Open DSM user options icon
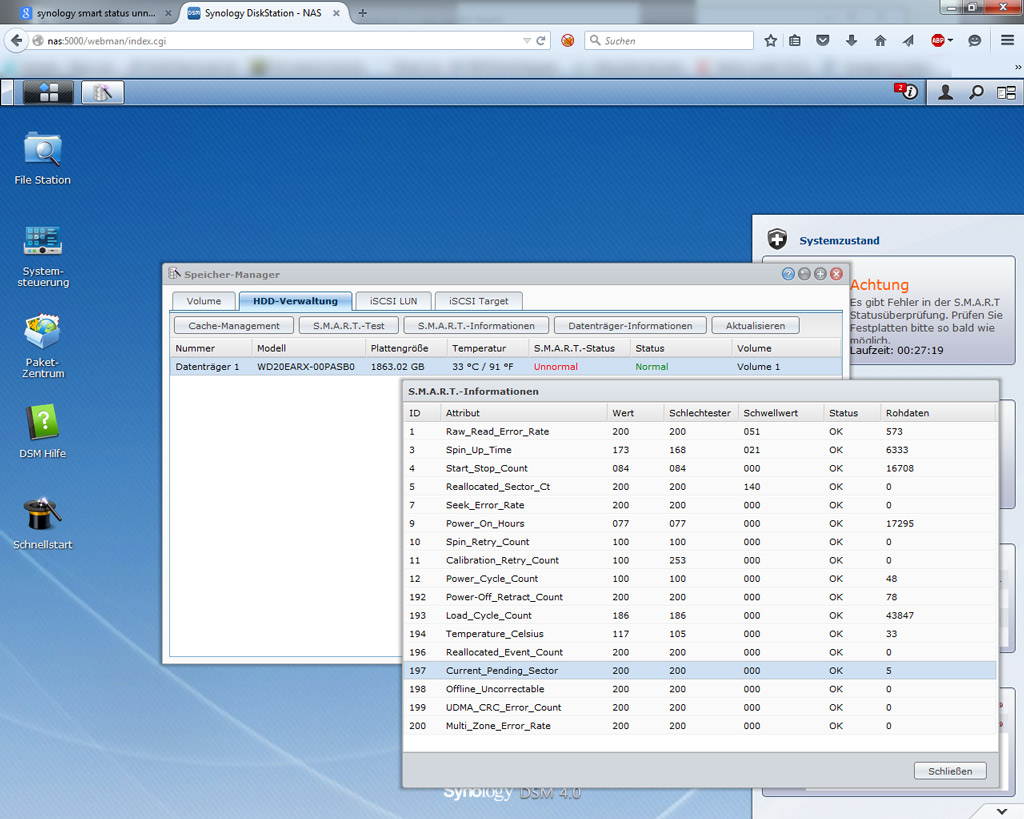Screen dimensions: 1024x819 pyautogui.click(x=945, y=93)
